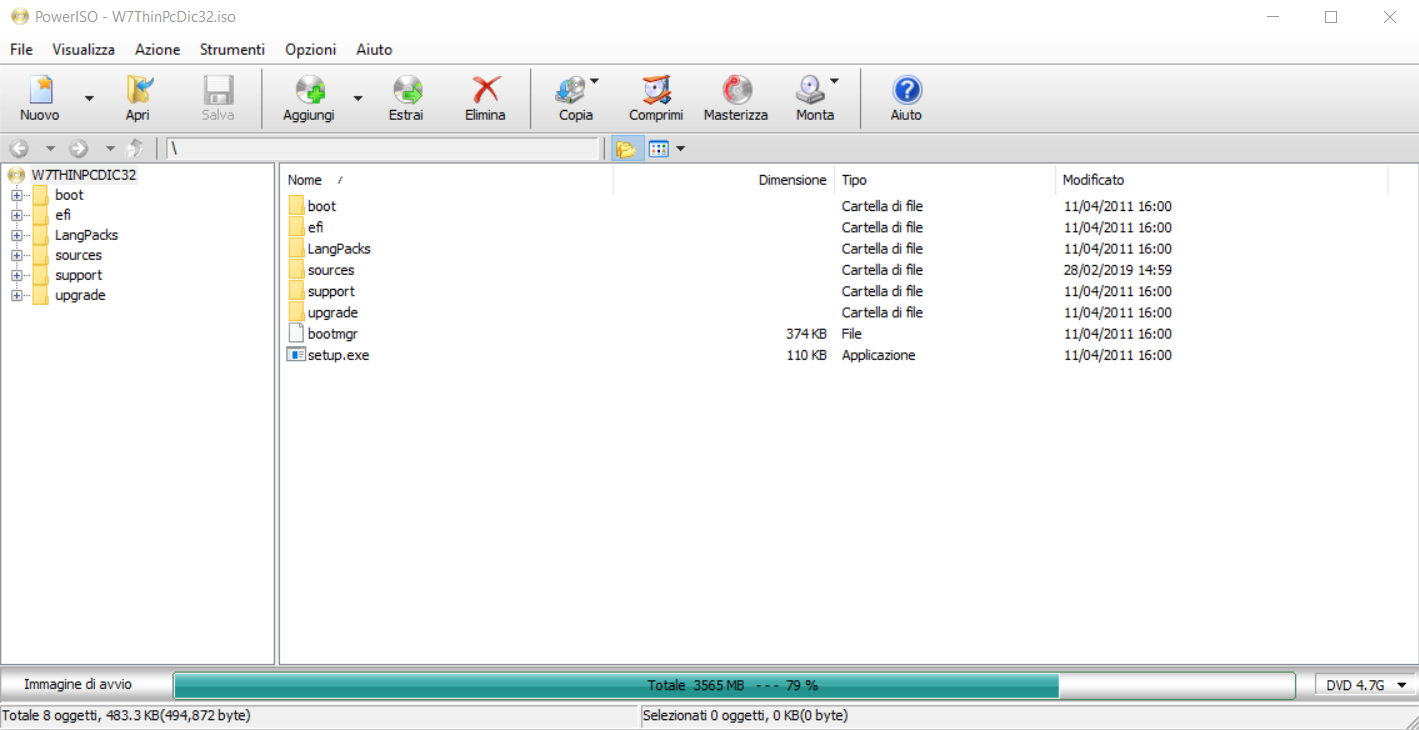Screen dimensions: 1419x730
Task: Expand the support tree node
Action: [x=16, y=275]
